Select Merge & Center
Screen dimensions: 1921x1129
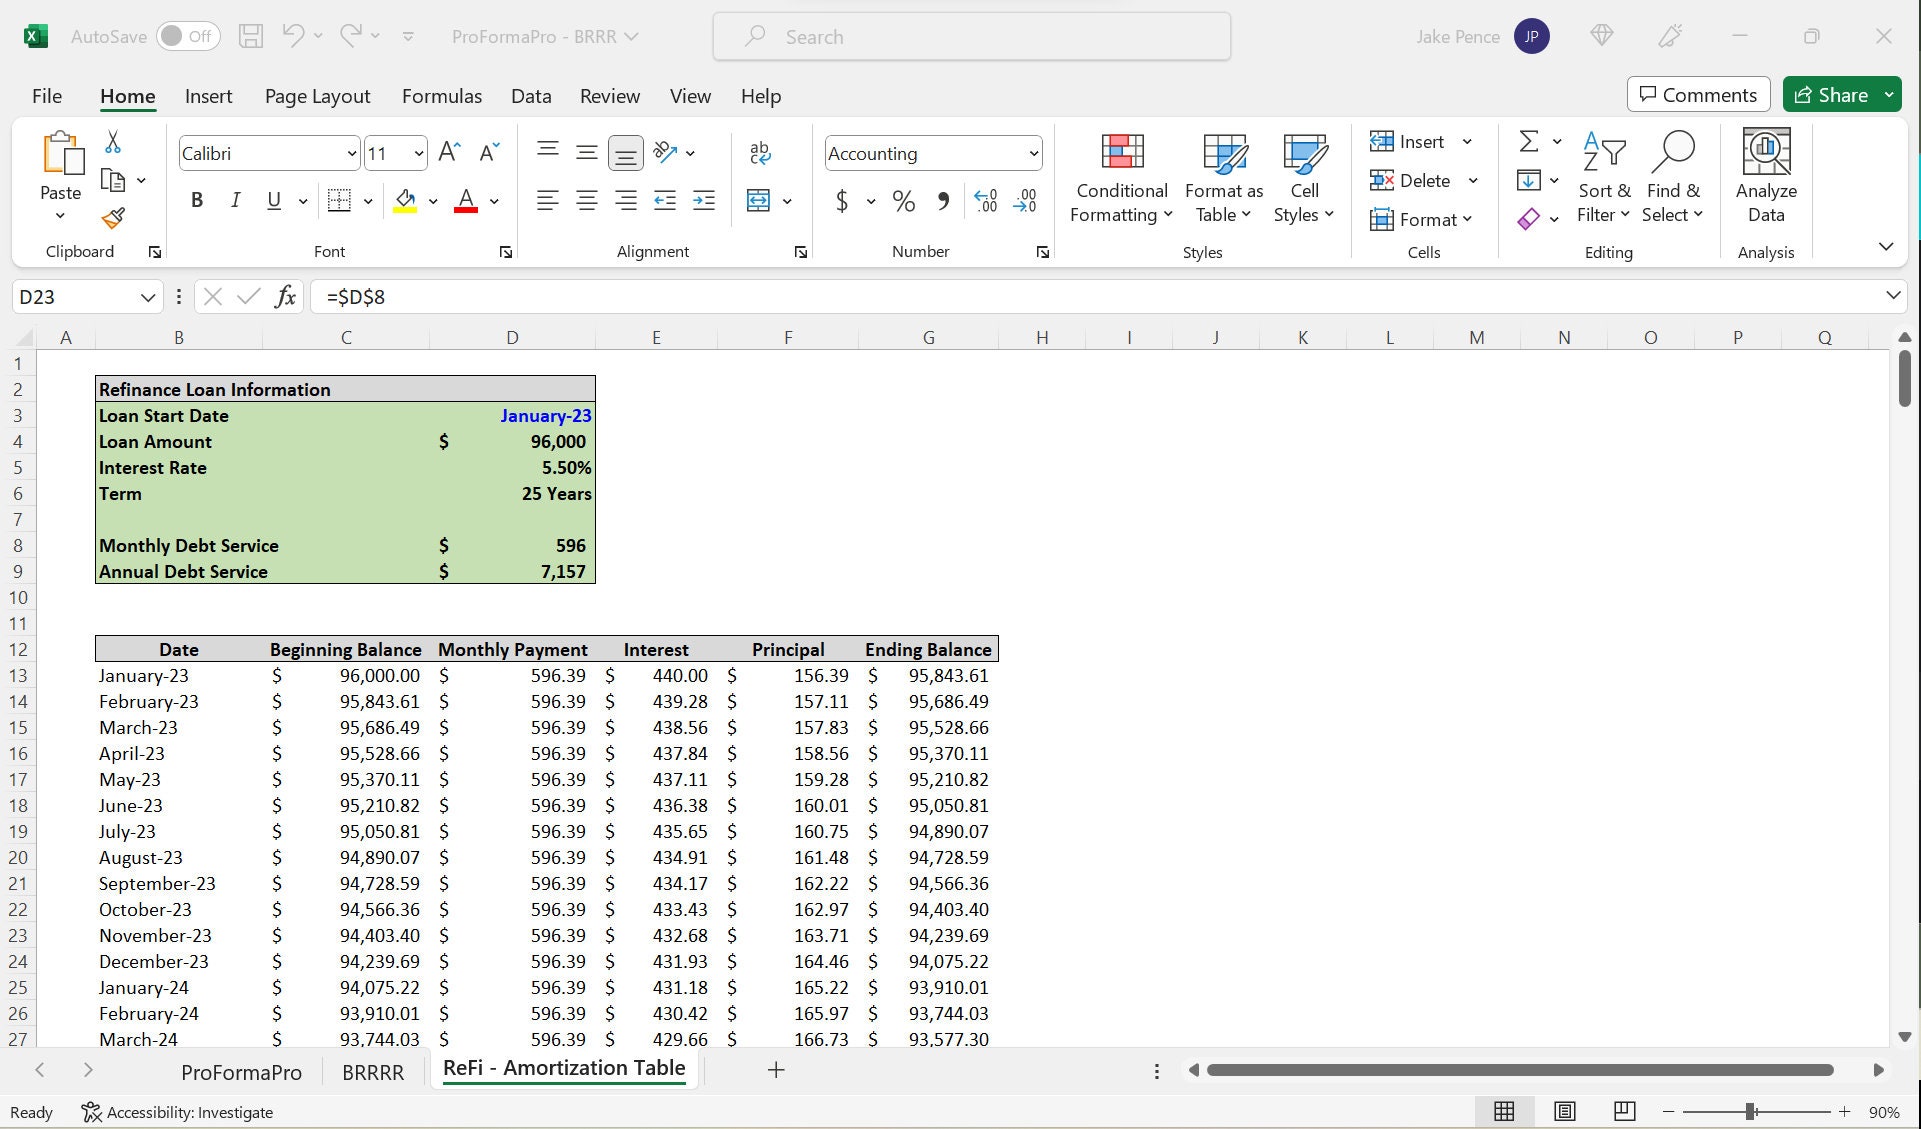point(760,200)
